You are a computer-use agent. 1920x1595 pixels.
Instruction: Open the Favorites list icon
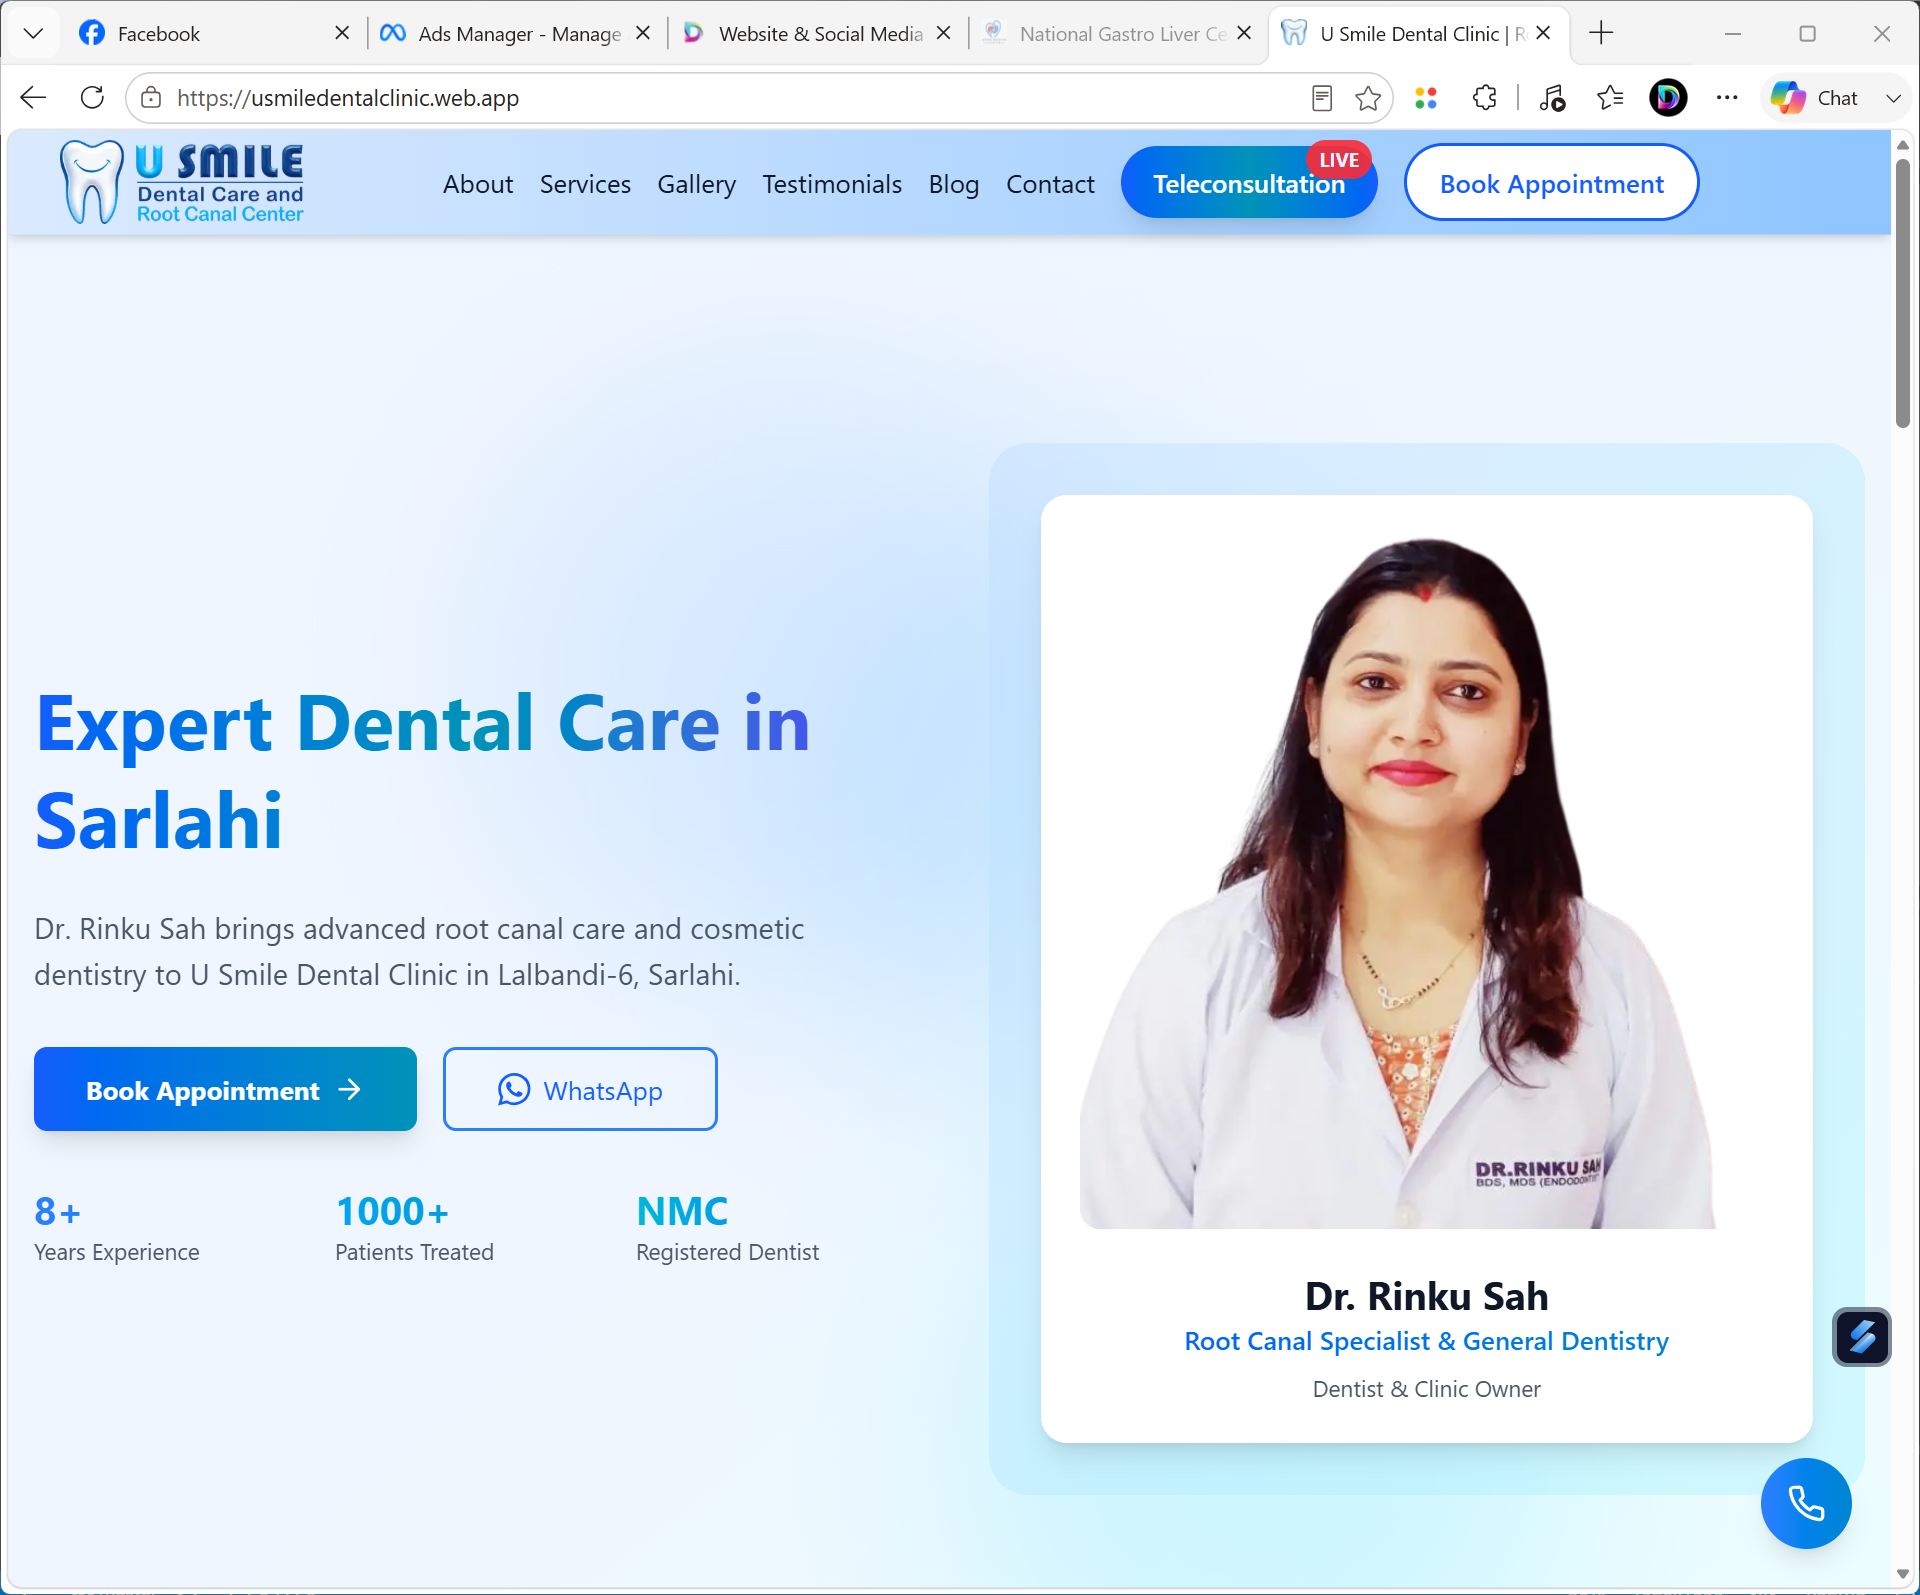(1610, 97)
